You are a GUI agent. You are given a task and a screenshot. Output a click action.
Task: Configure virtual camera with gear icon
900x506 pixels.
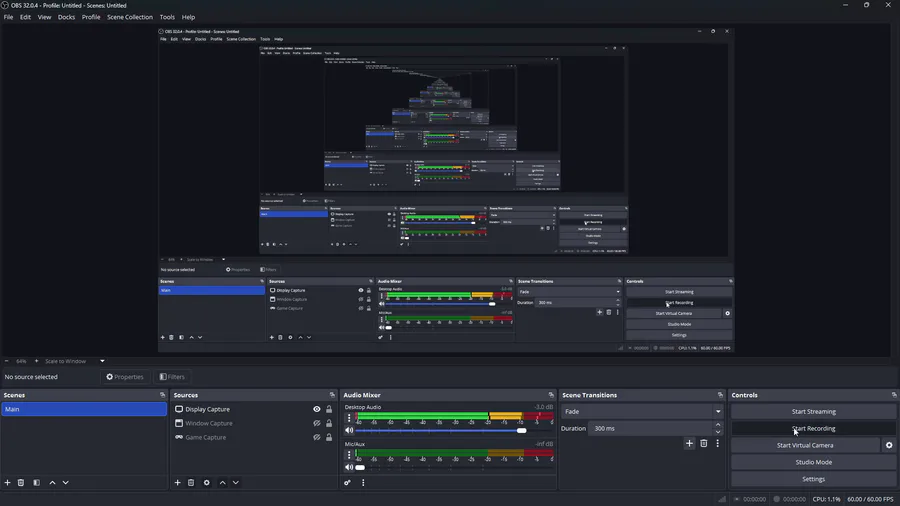[x=889, y=445]
